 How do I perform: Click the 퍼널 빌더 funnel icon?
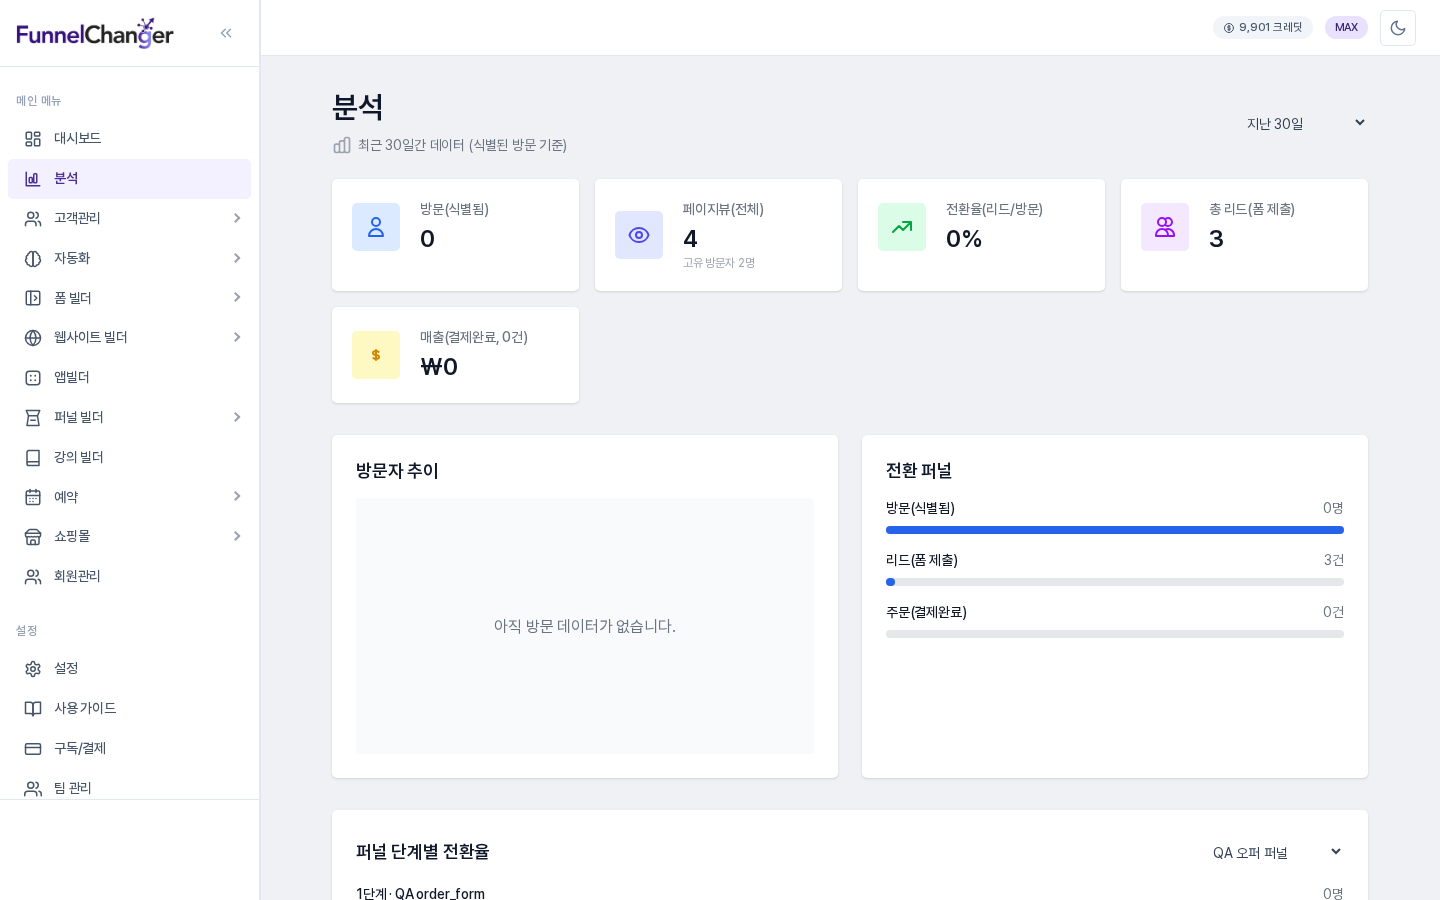[33, 418]
